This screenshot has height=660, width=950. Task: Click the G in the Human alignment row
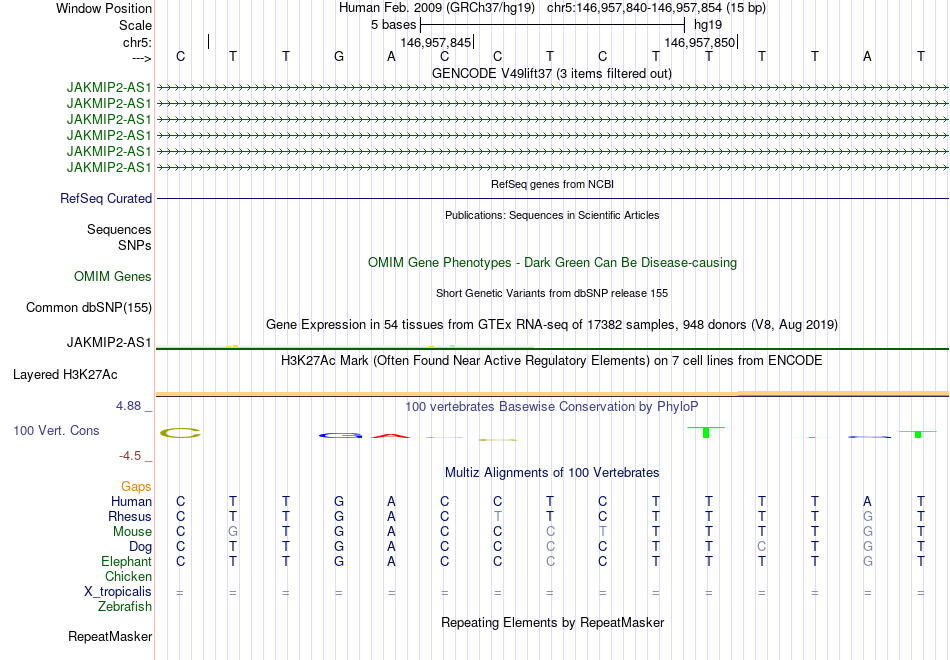[339, 501]
